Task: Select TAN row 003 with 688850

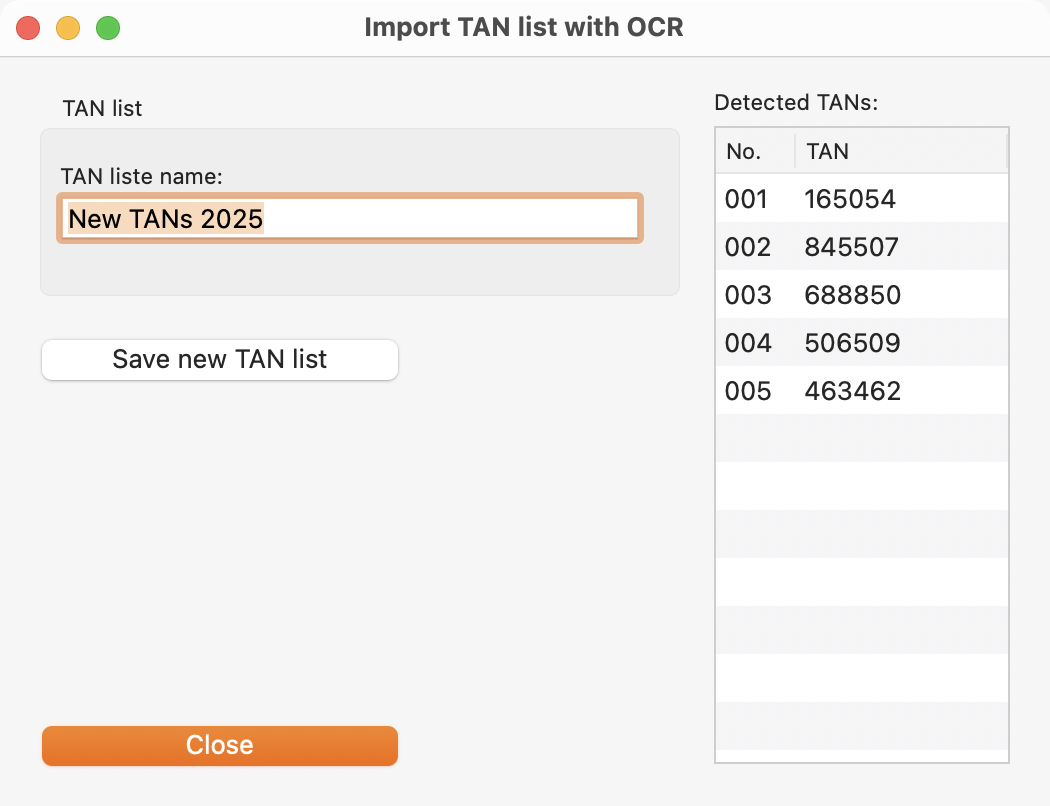Action: click(x=861, y=295)
